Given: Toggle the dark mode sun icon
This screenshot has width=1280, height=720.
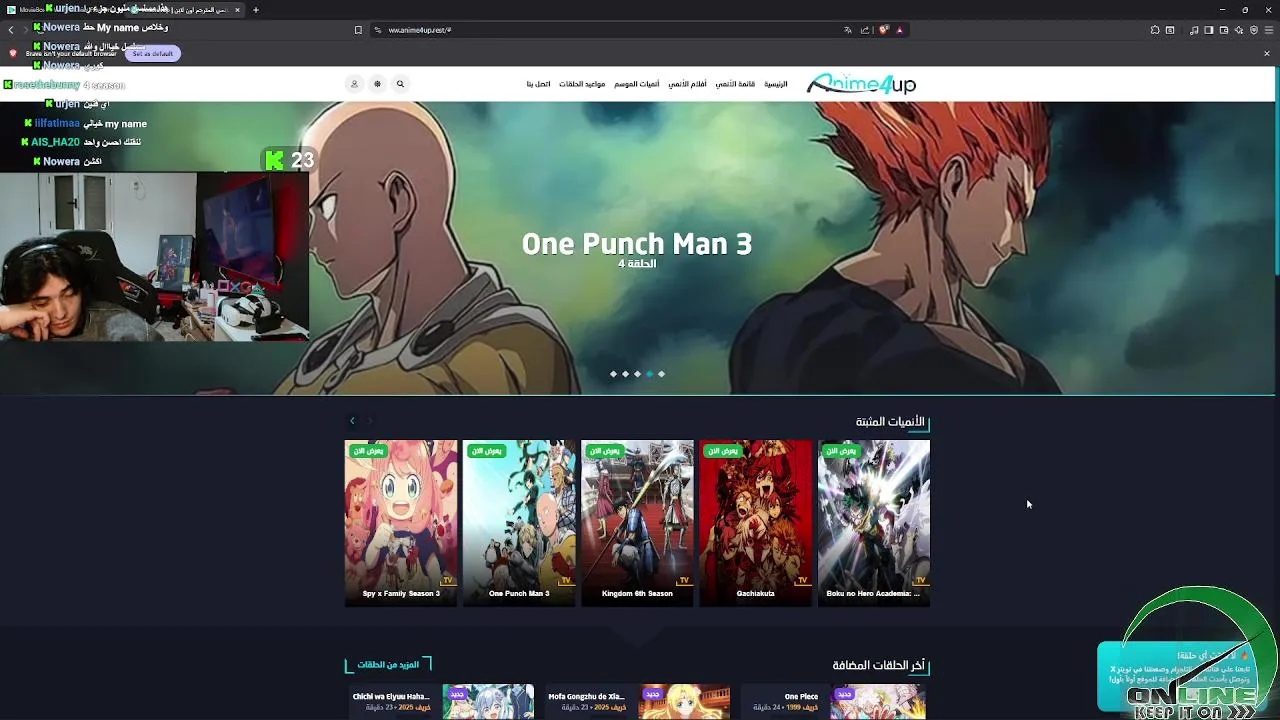Looking at the screenshot, I should 377,84.
